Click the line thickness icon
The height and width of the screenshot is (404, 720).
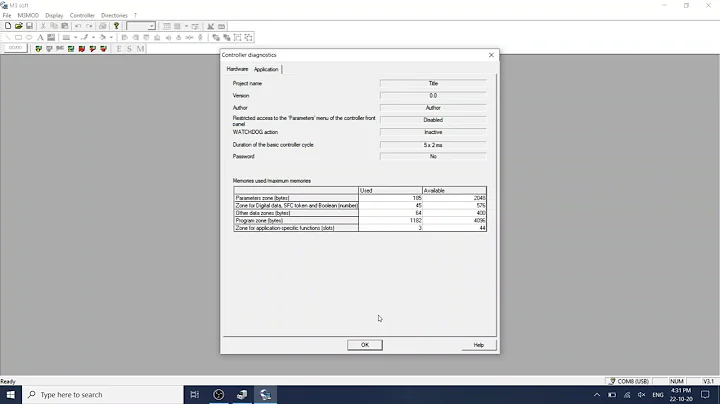tap(67, 38)
